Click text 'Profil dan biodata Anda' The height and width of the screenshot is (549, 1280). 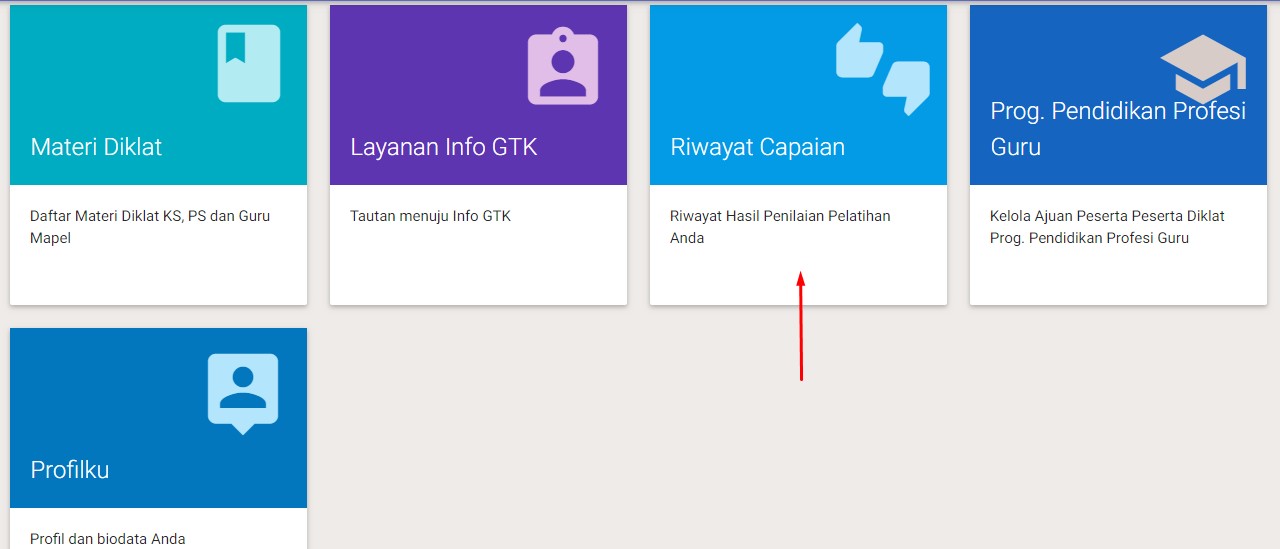pos(108,539)
